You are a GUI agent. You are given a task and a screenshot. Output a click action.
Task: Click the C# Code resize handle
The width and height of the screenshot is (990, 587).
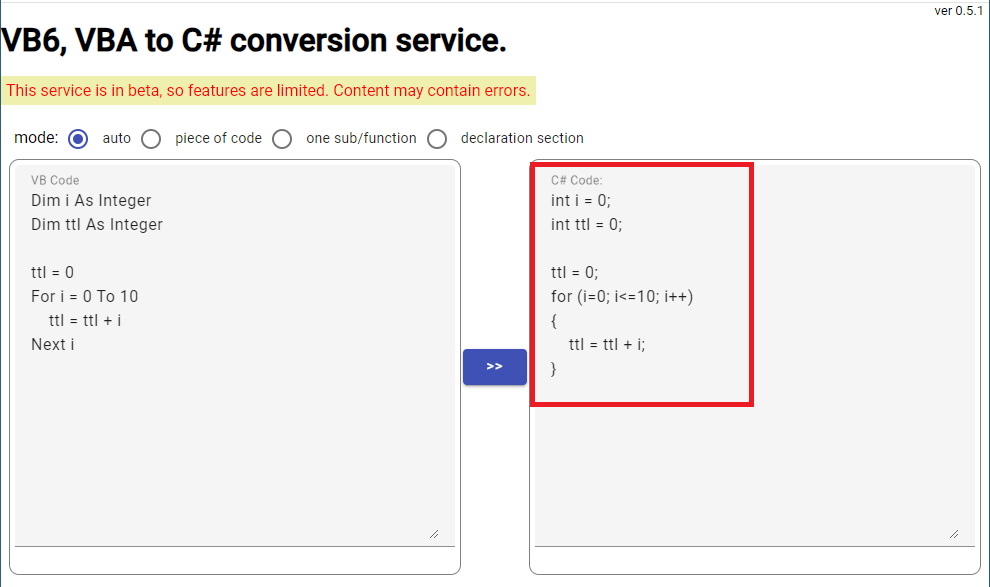pyautogui.click(x=954, y=534)
